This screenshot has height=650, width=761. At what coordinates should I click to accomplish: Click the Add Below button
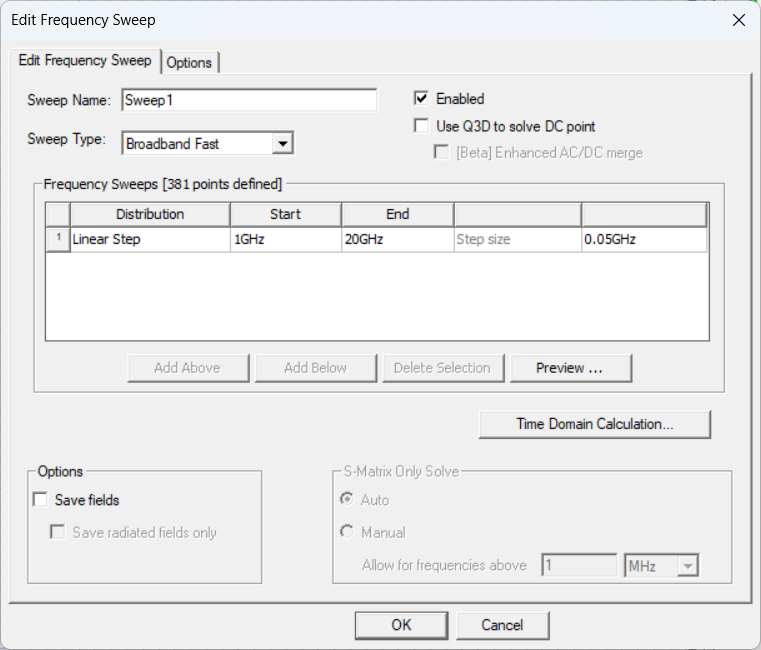point(316,368)
